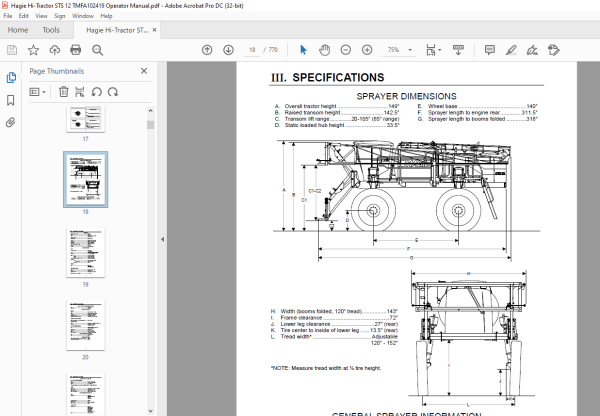
Task: Select the Hagie Hi-Tractor document tab
Action: [x=117, y=30]
